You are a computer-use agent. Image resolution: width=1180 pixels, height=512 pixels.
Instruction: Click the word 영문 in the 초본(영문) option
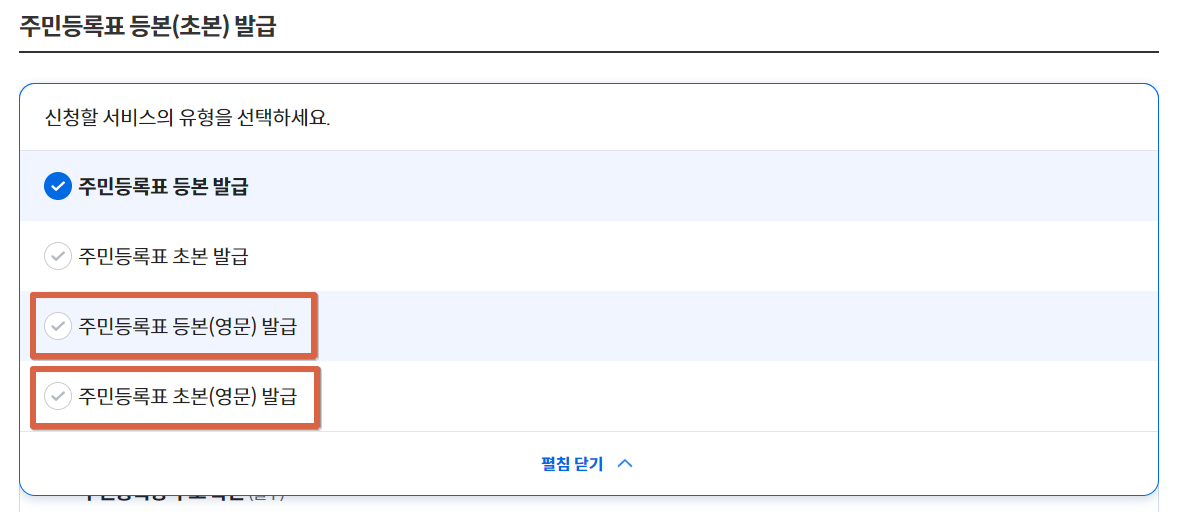(x=236, y=395)
